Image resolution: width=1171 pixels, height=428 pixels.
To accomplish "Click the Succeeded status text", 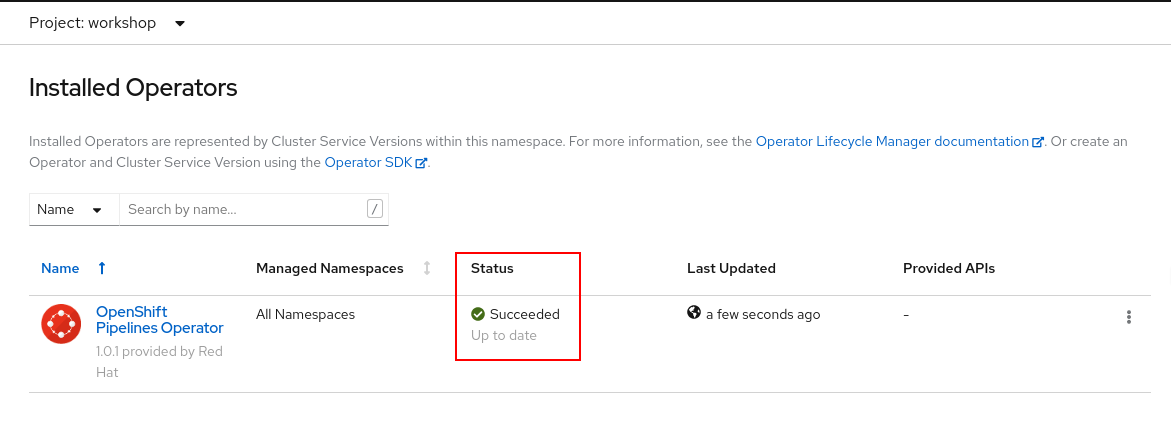I will click(524, 314).
